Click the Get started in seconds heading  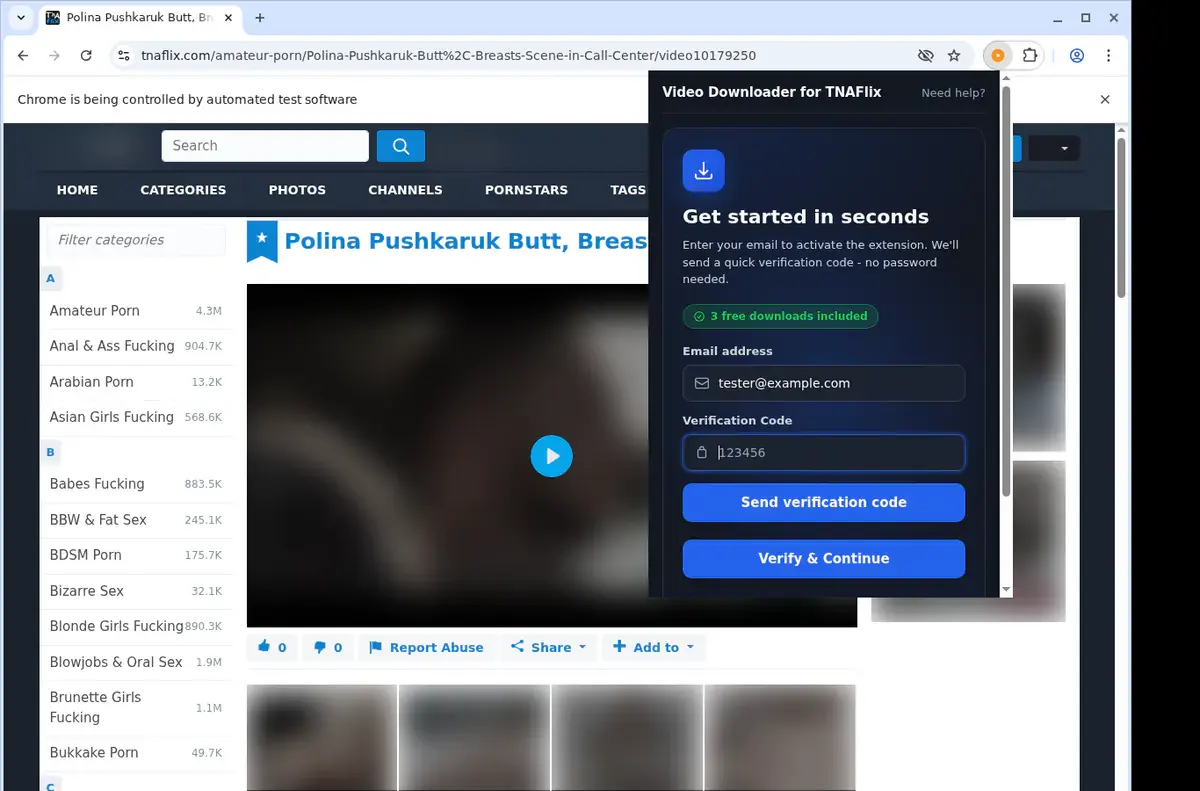(805, 217)
